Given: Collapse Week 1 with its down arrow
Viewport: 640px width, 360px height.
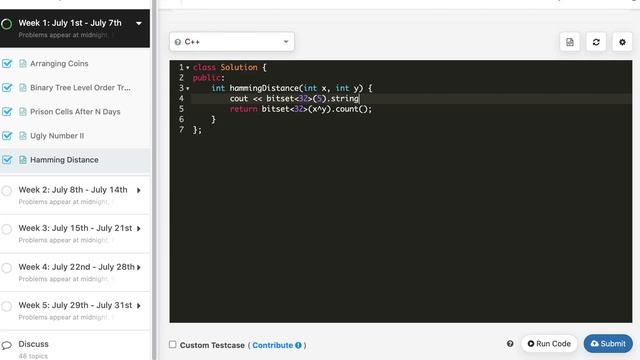Looking at the screenshot, I should coord(139,24).
